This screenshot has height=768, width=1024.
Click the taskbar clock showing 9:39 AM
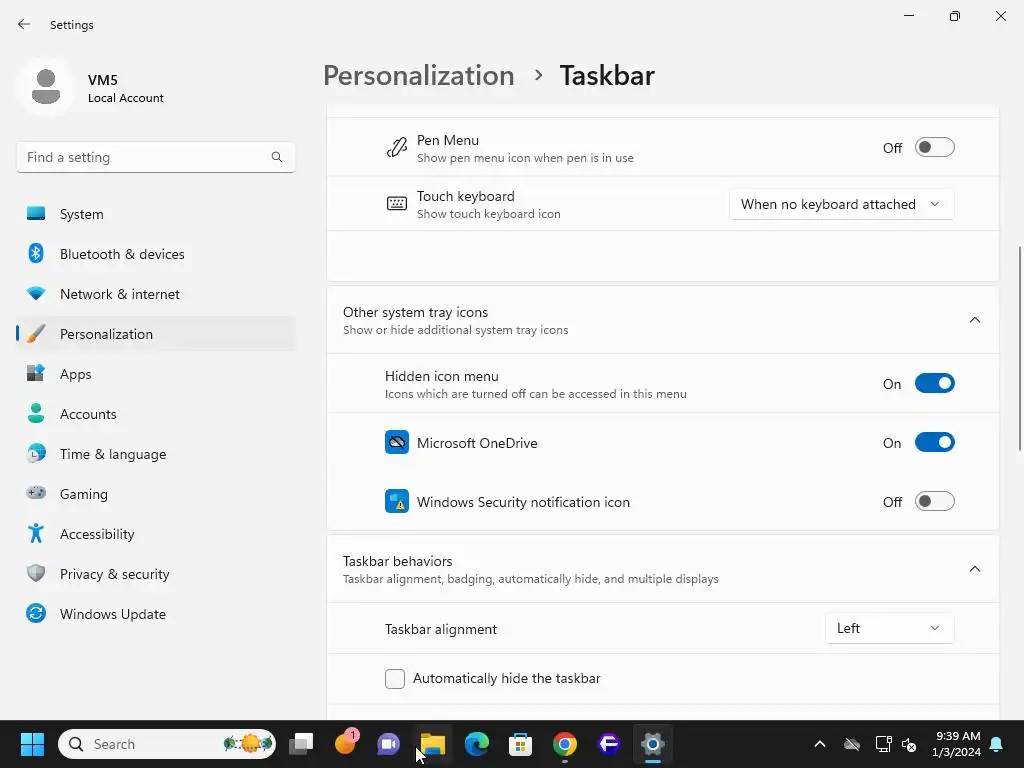point(956,744)
